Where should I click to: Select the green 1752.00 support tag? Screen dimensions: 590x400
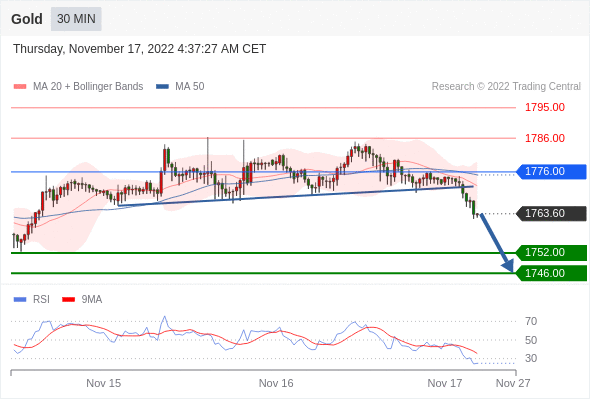pos(551,252)
